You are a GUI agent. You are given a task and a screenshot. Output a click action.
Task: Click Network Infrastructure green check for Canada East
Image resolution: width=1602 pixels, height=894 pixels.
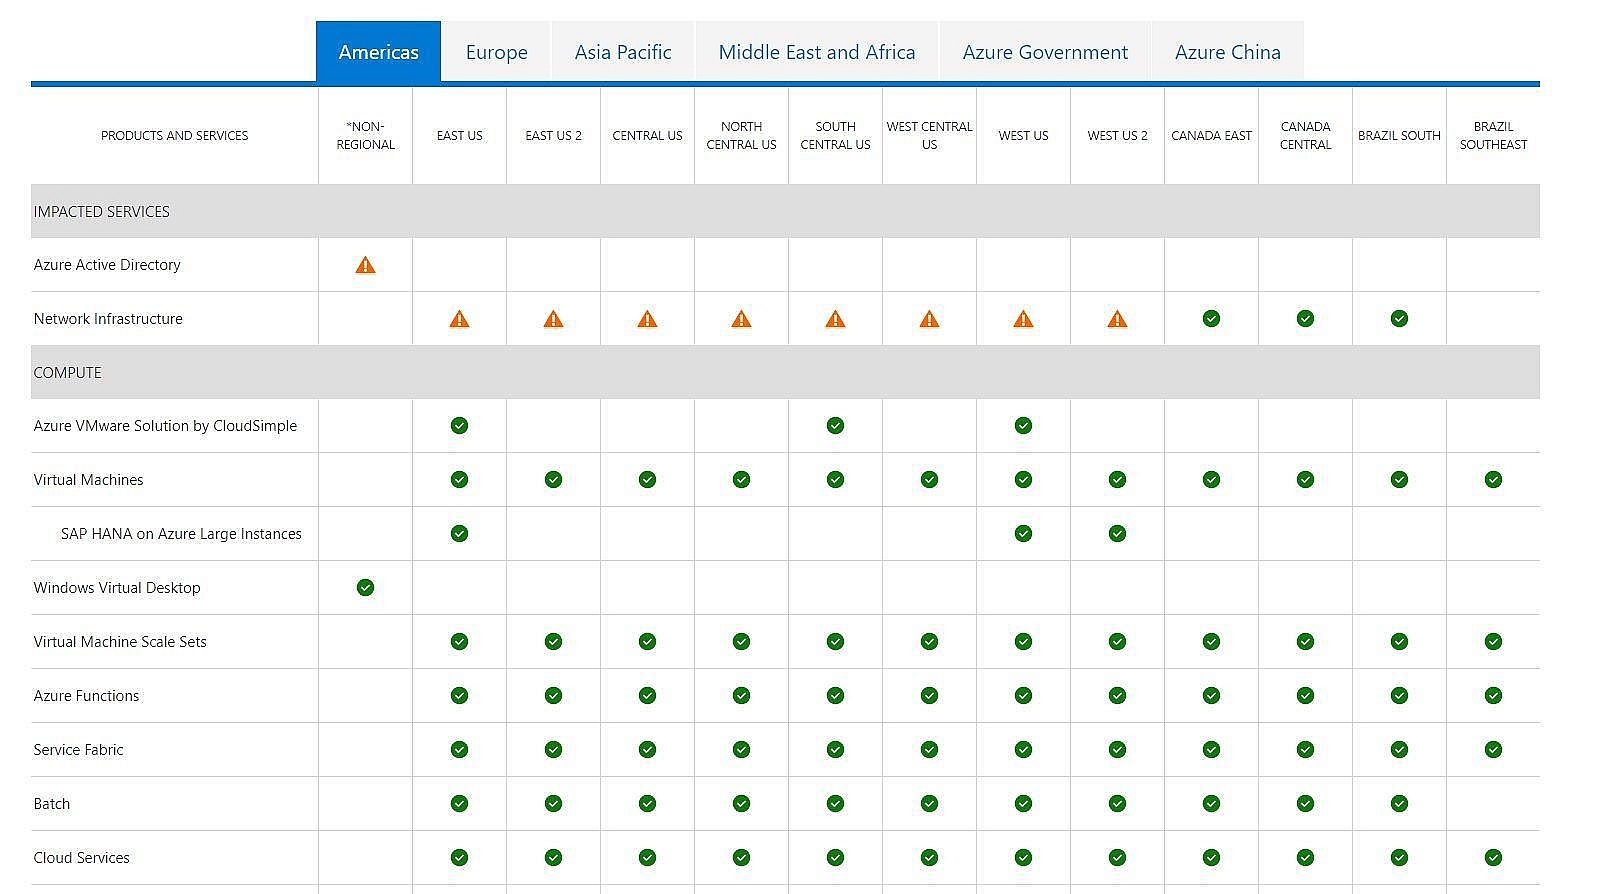click(x=1211, y=319)
